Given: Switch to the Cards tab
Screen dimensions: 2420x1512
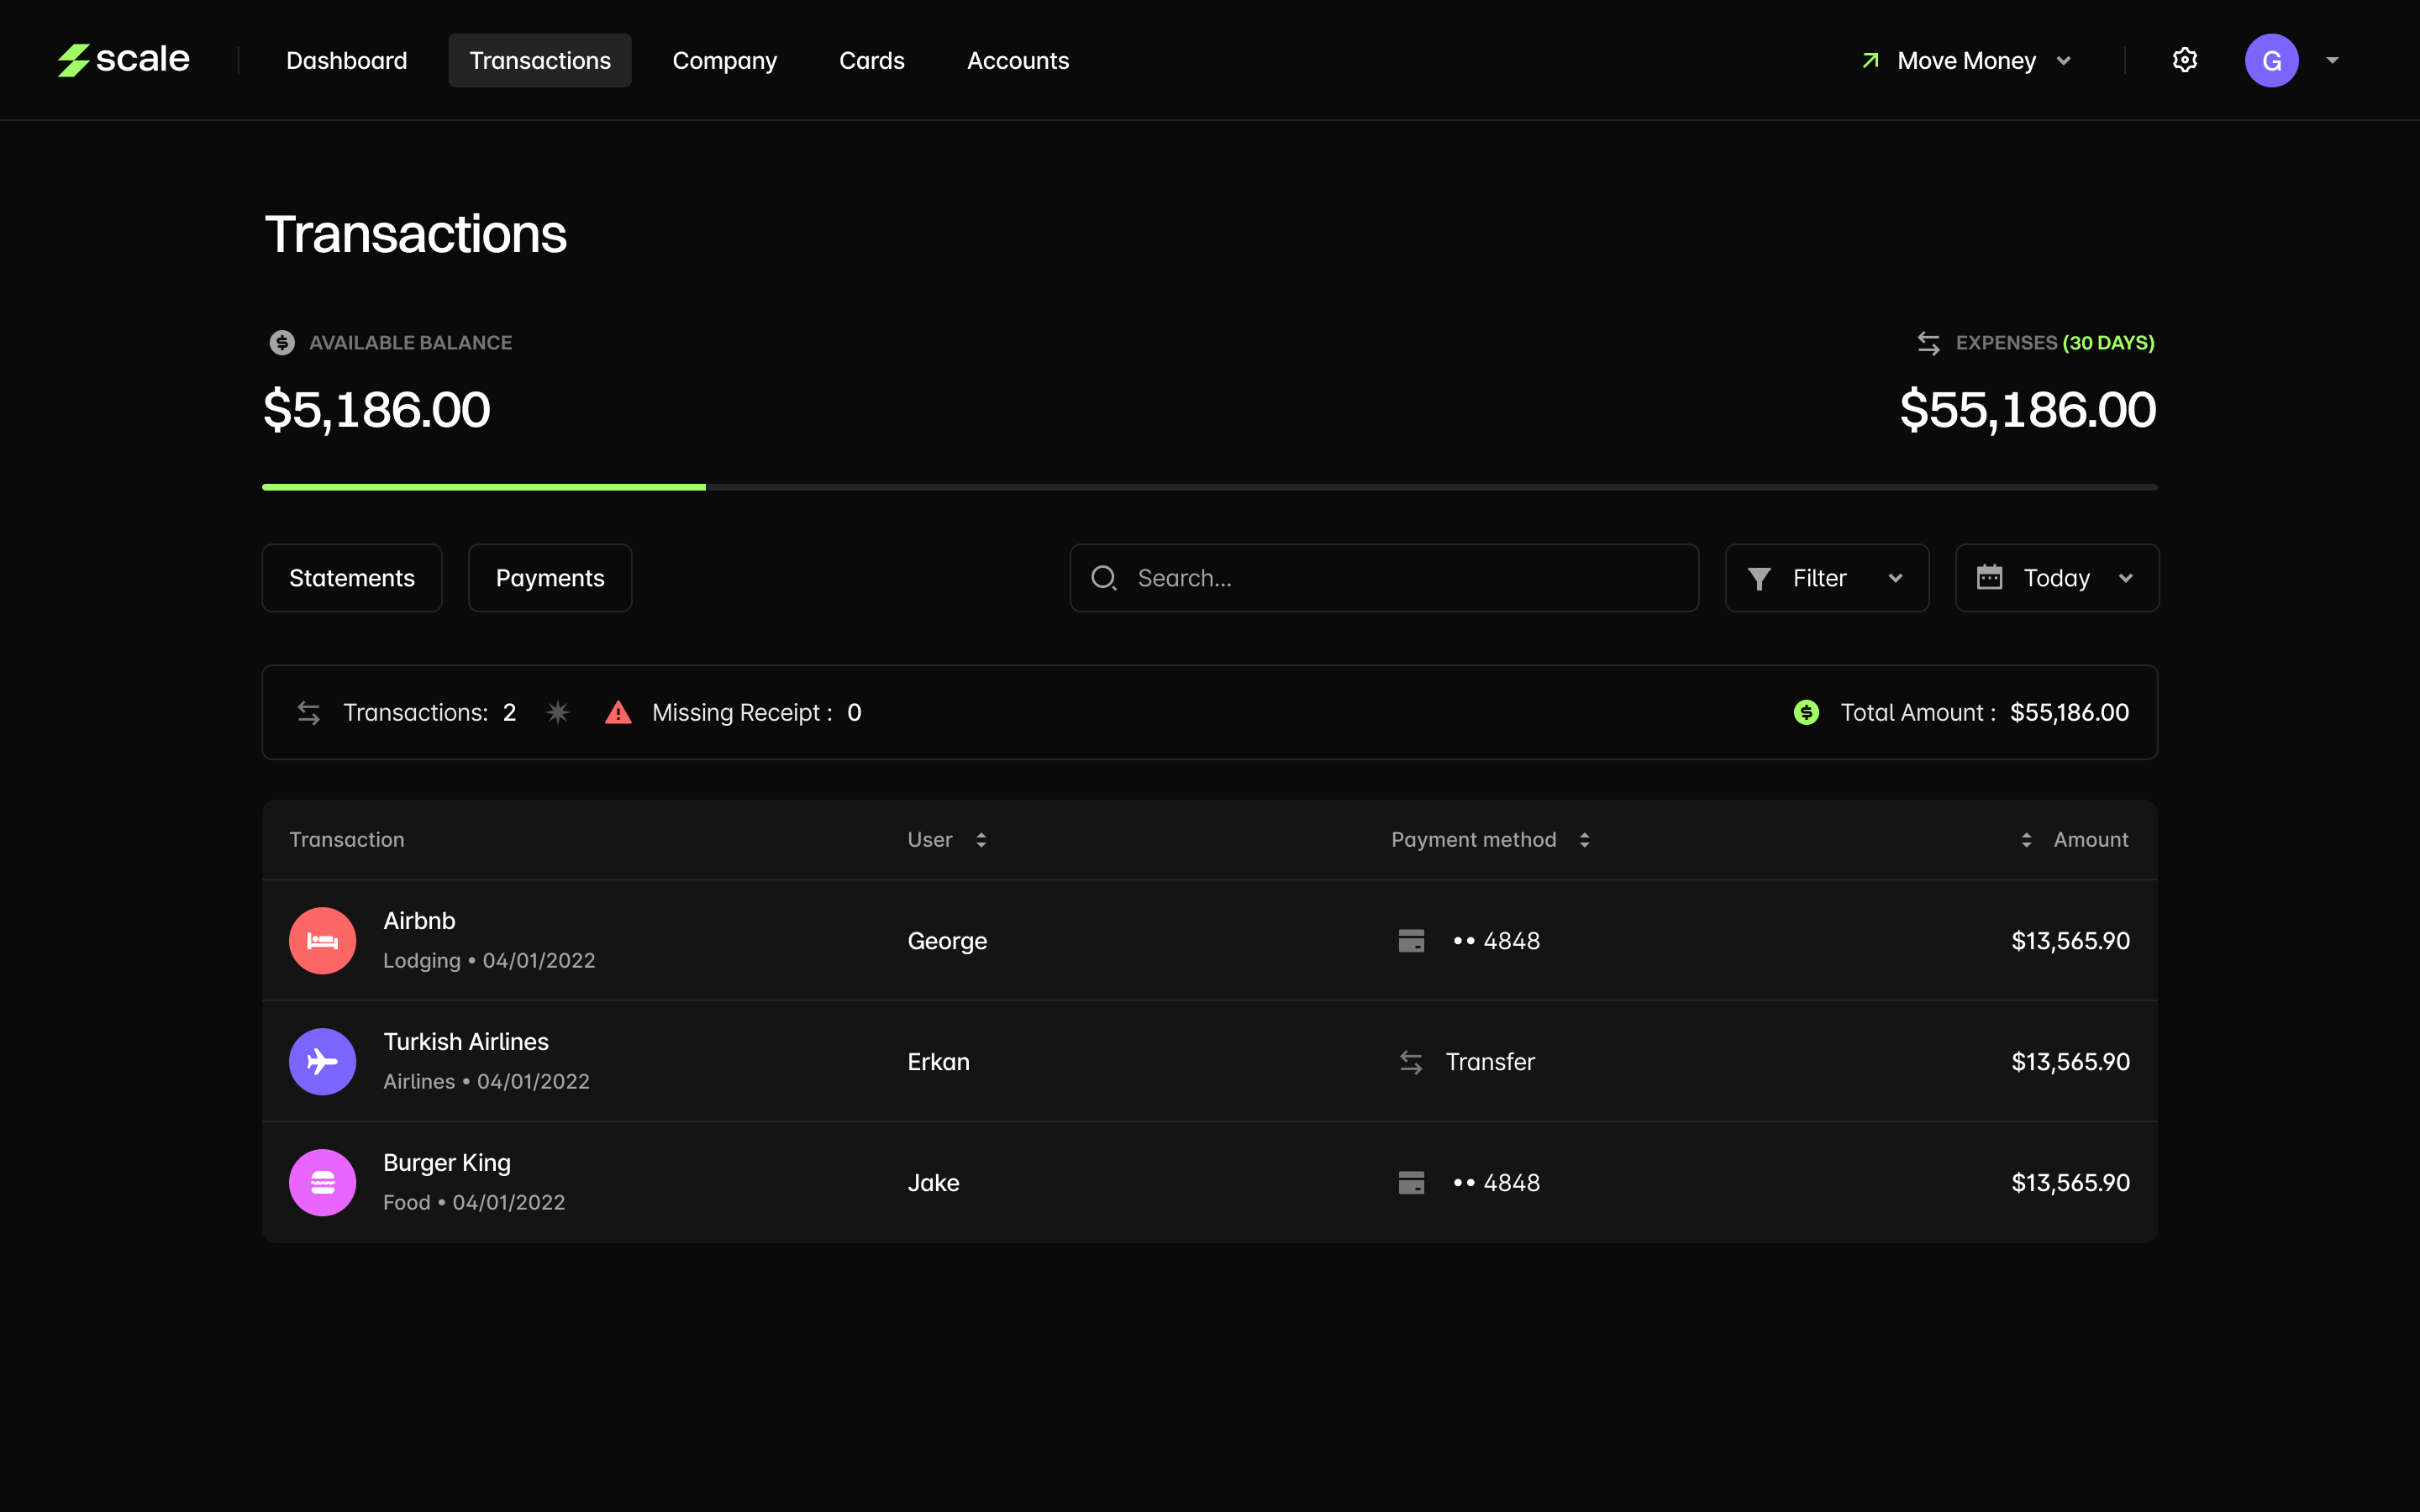Looking at the screenshot, I should pos(871,60).
